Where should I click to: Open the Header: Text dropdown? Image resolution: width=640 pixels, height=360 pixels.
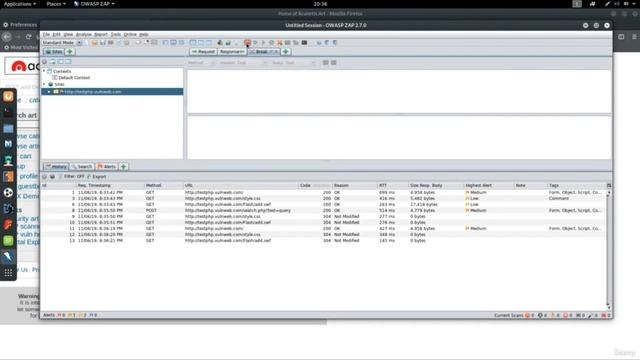click(243, 63)
